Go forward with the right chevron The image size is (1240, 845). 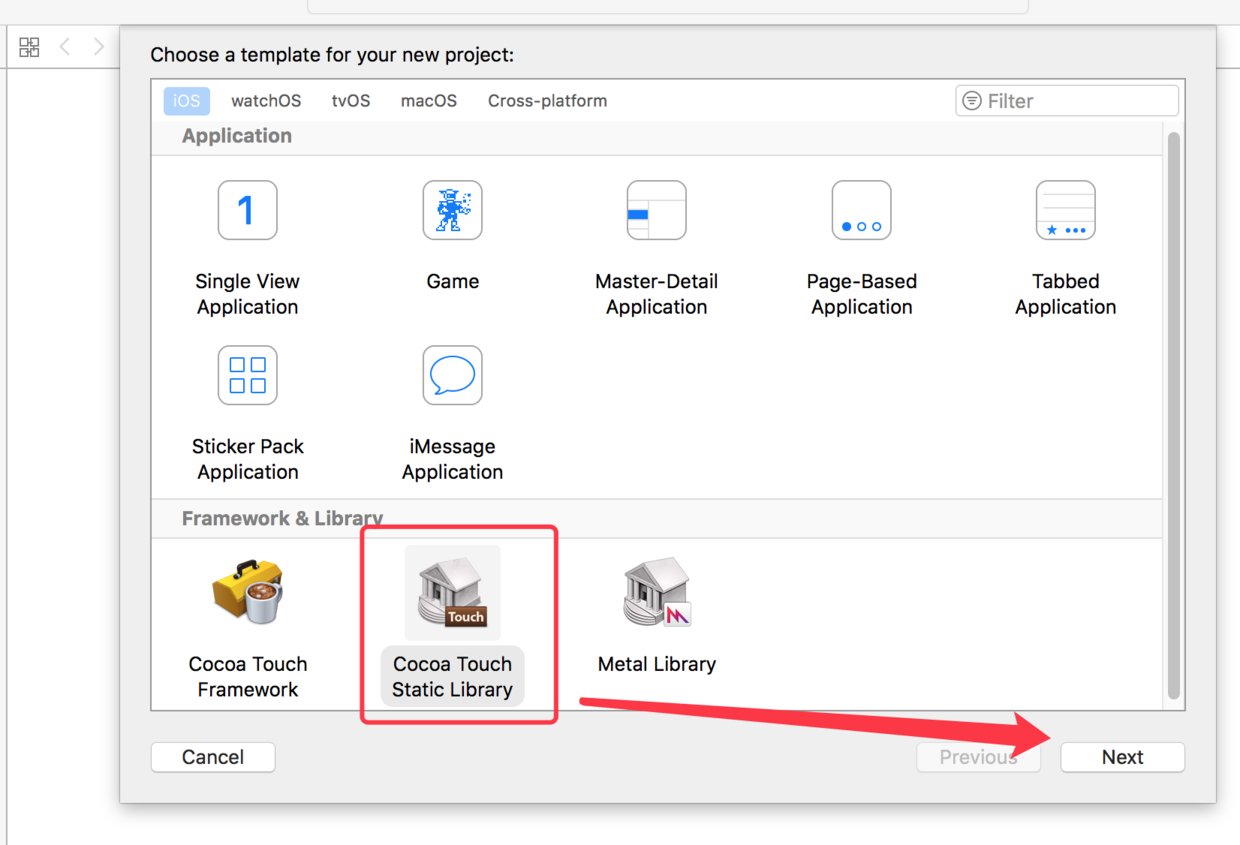(98, 47)
